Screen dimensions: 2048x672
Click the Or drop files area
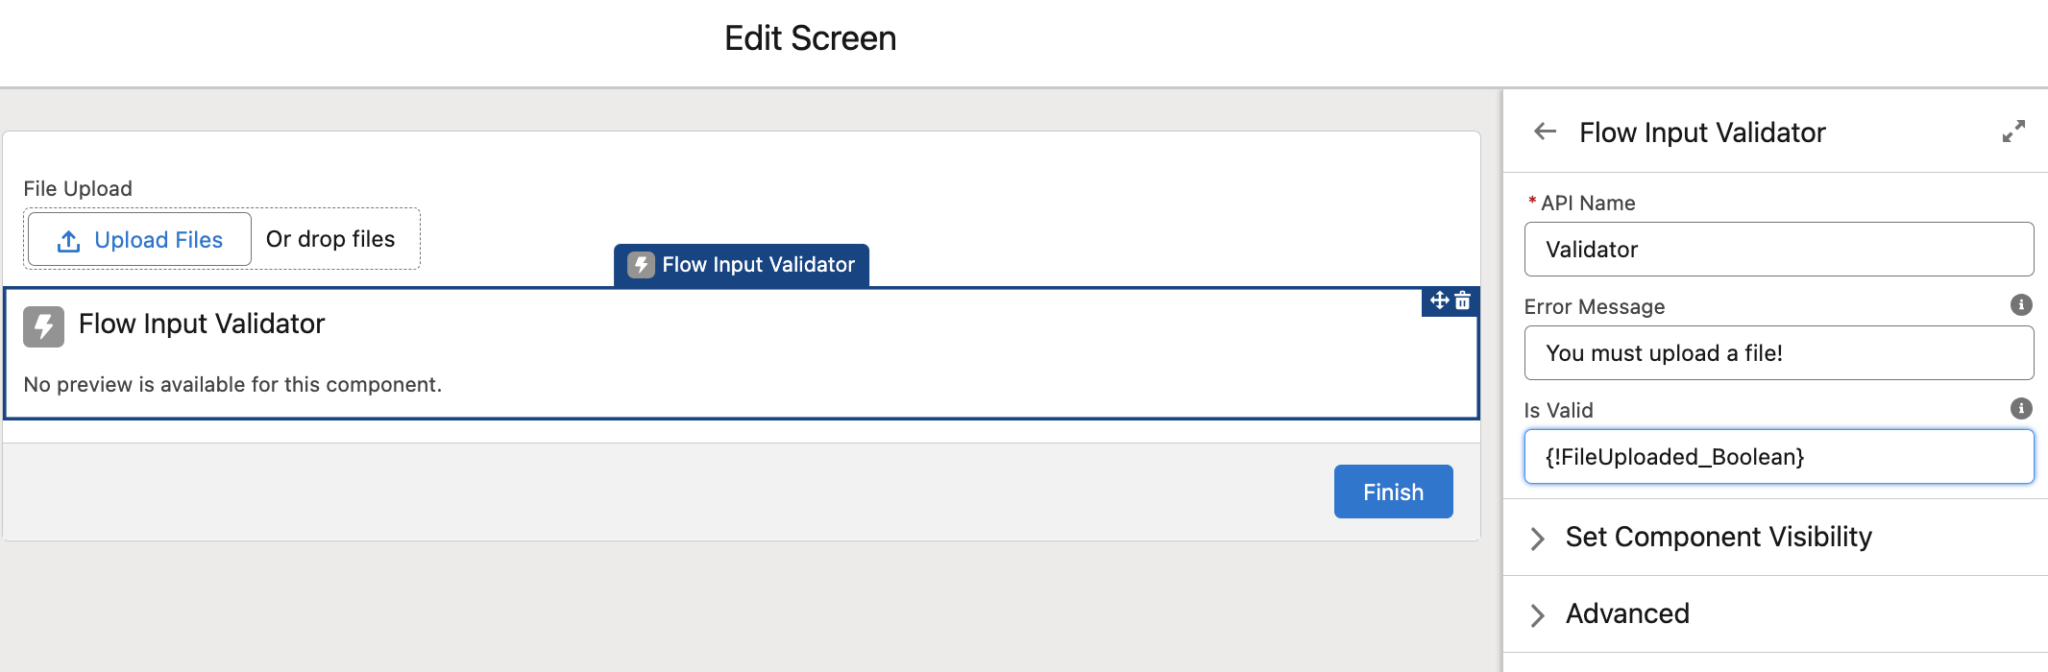330,239
